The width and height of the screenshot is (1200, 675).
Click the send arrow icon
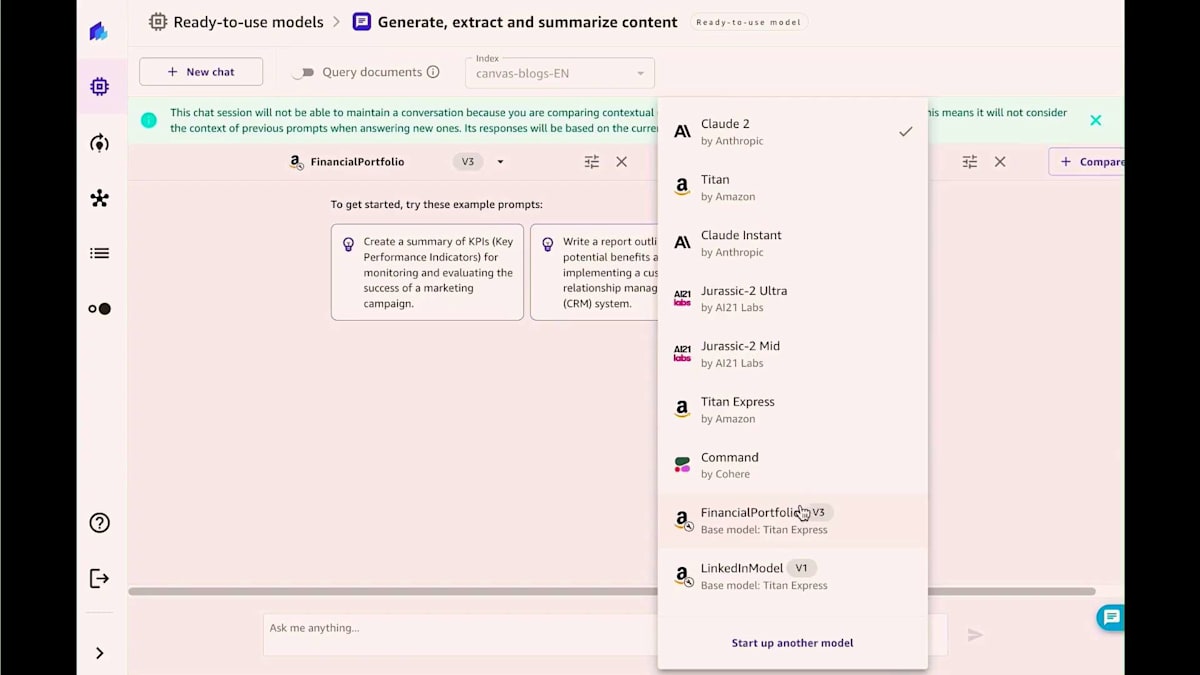tap(975, 635)
